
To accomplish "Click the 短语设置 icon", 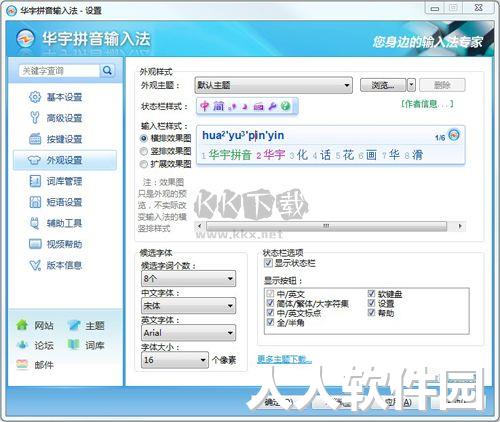I will (35, 202).
